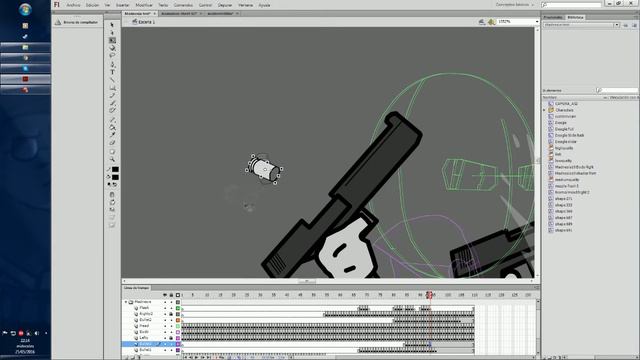Select the muzzle flash 3 library item

click(567, 186)
